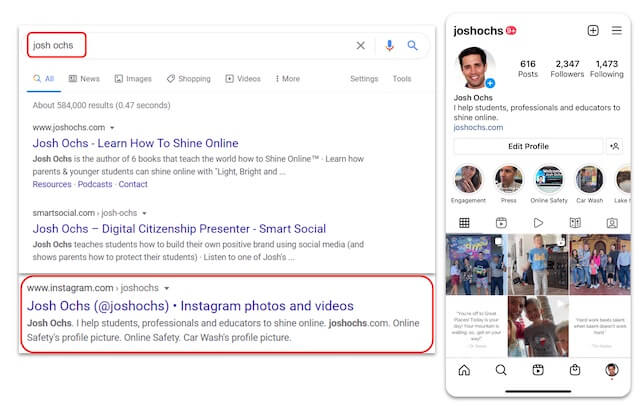This screenshot has height=406, width=640.
Task: Tap the Edit Profile button
Action: (x=528, y=146)
